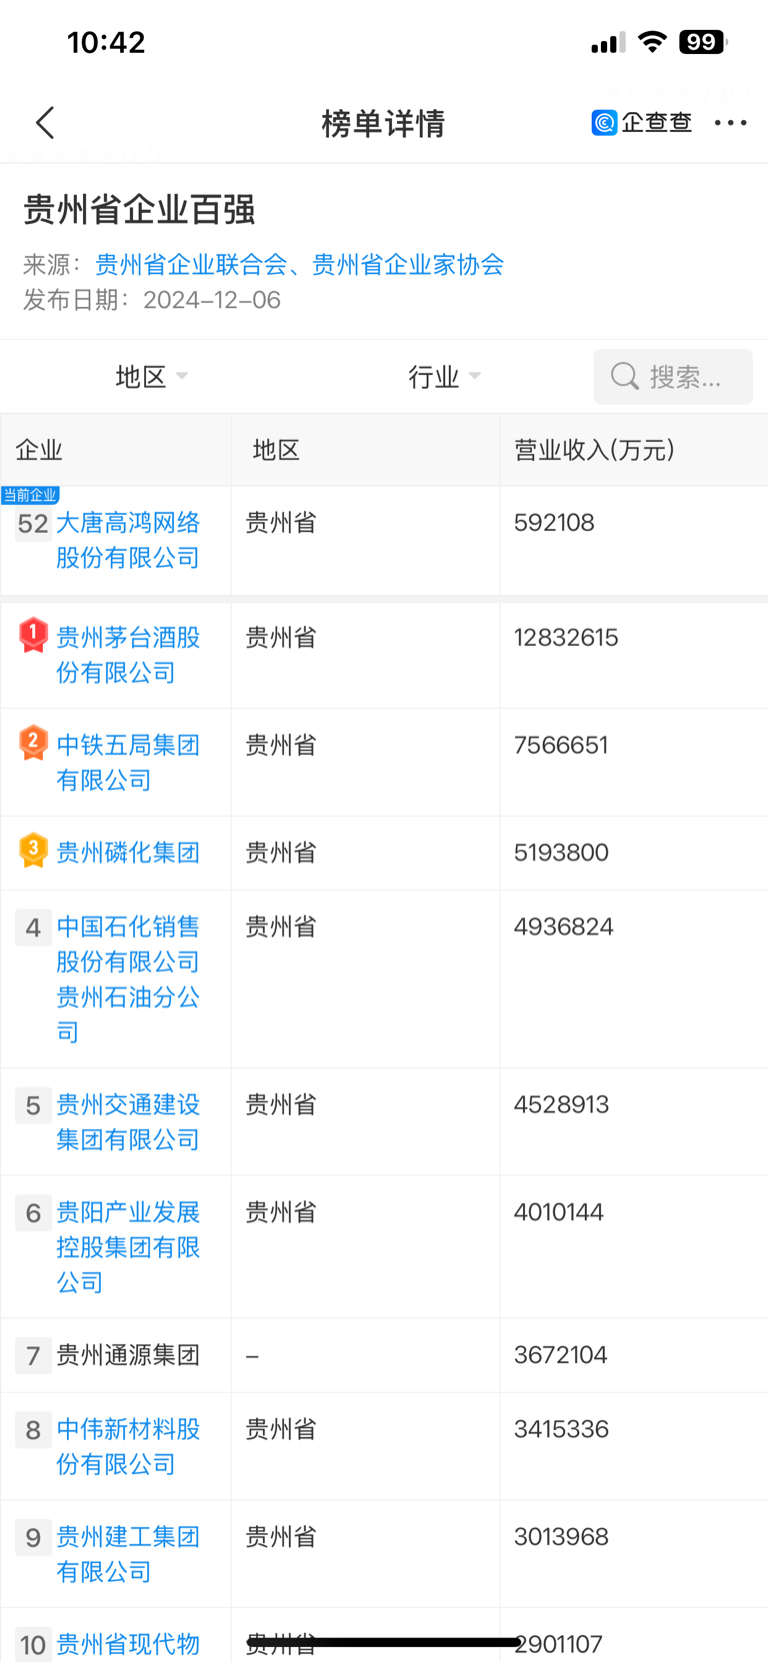The image size is (768, 1663).
Task: Tap the cellular signal bars
Action: pos(608,42)
